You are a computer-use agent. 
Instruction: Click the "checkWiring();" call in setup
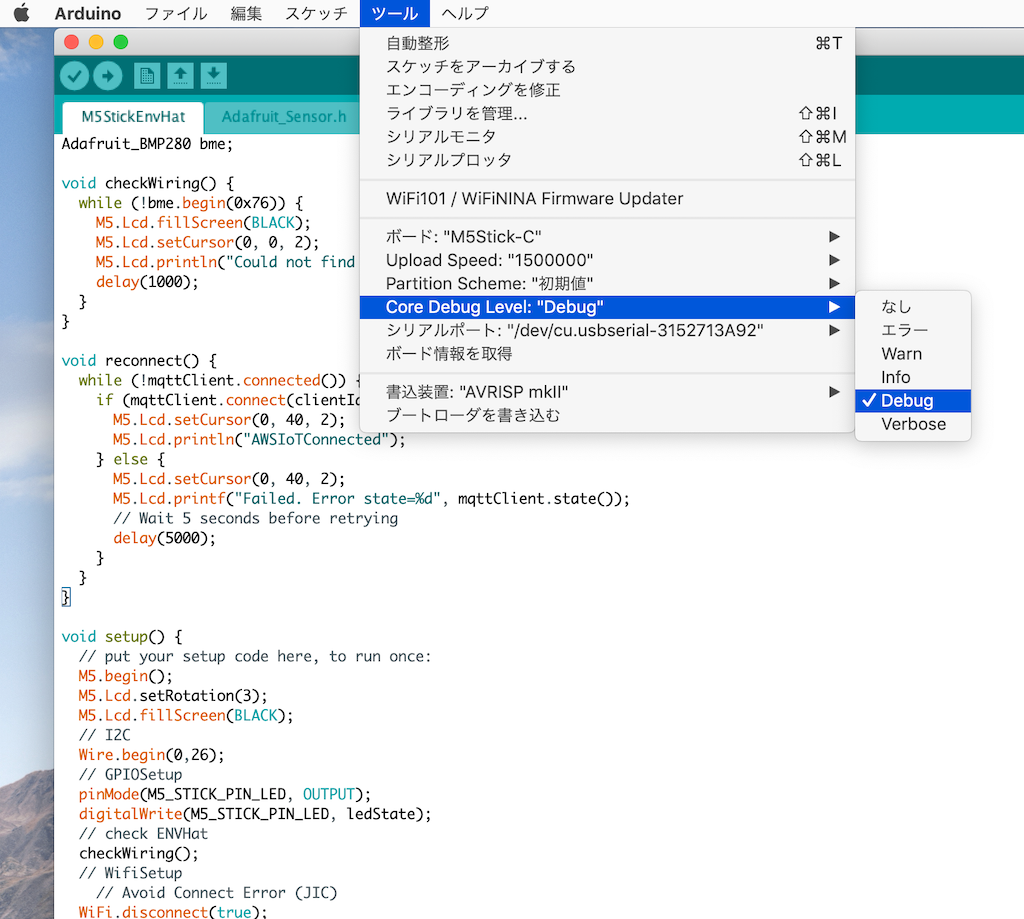point(138,854)
